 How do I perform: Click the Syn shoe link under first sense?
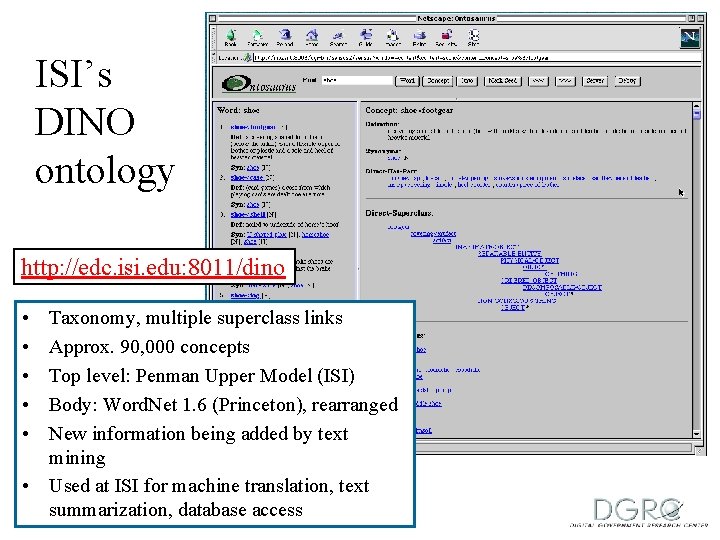point(253,168)
